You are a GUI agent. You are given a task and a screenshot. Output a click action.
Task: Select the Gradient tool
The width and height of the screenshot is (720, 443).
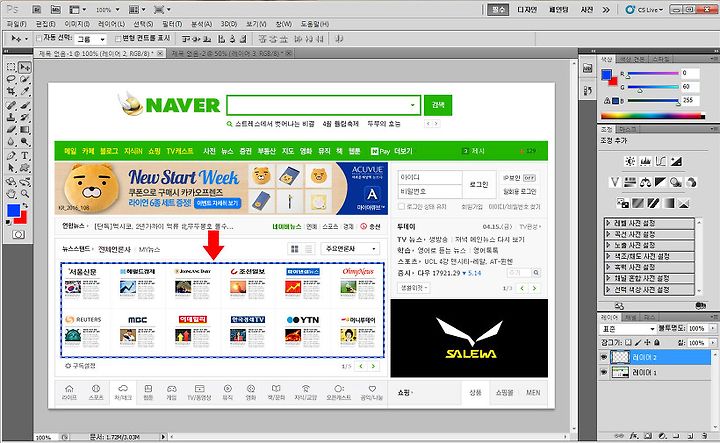(25, 129)
